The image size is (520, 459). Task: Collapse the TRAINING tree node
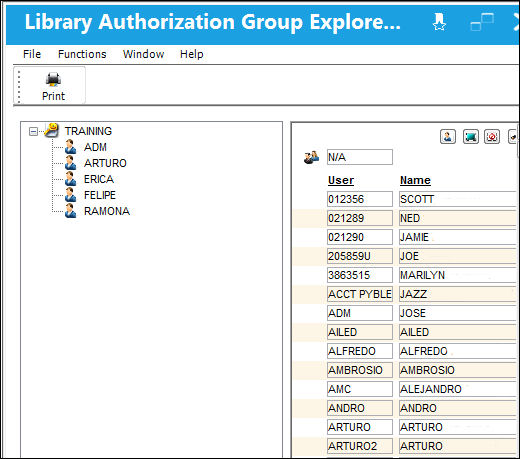[x=33, y=131]
